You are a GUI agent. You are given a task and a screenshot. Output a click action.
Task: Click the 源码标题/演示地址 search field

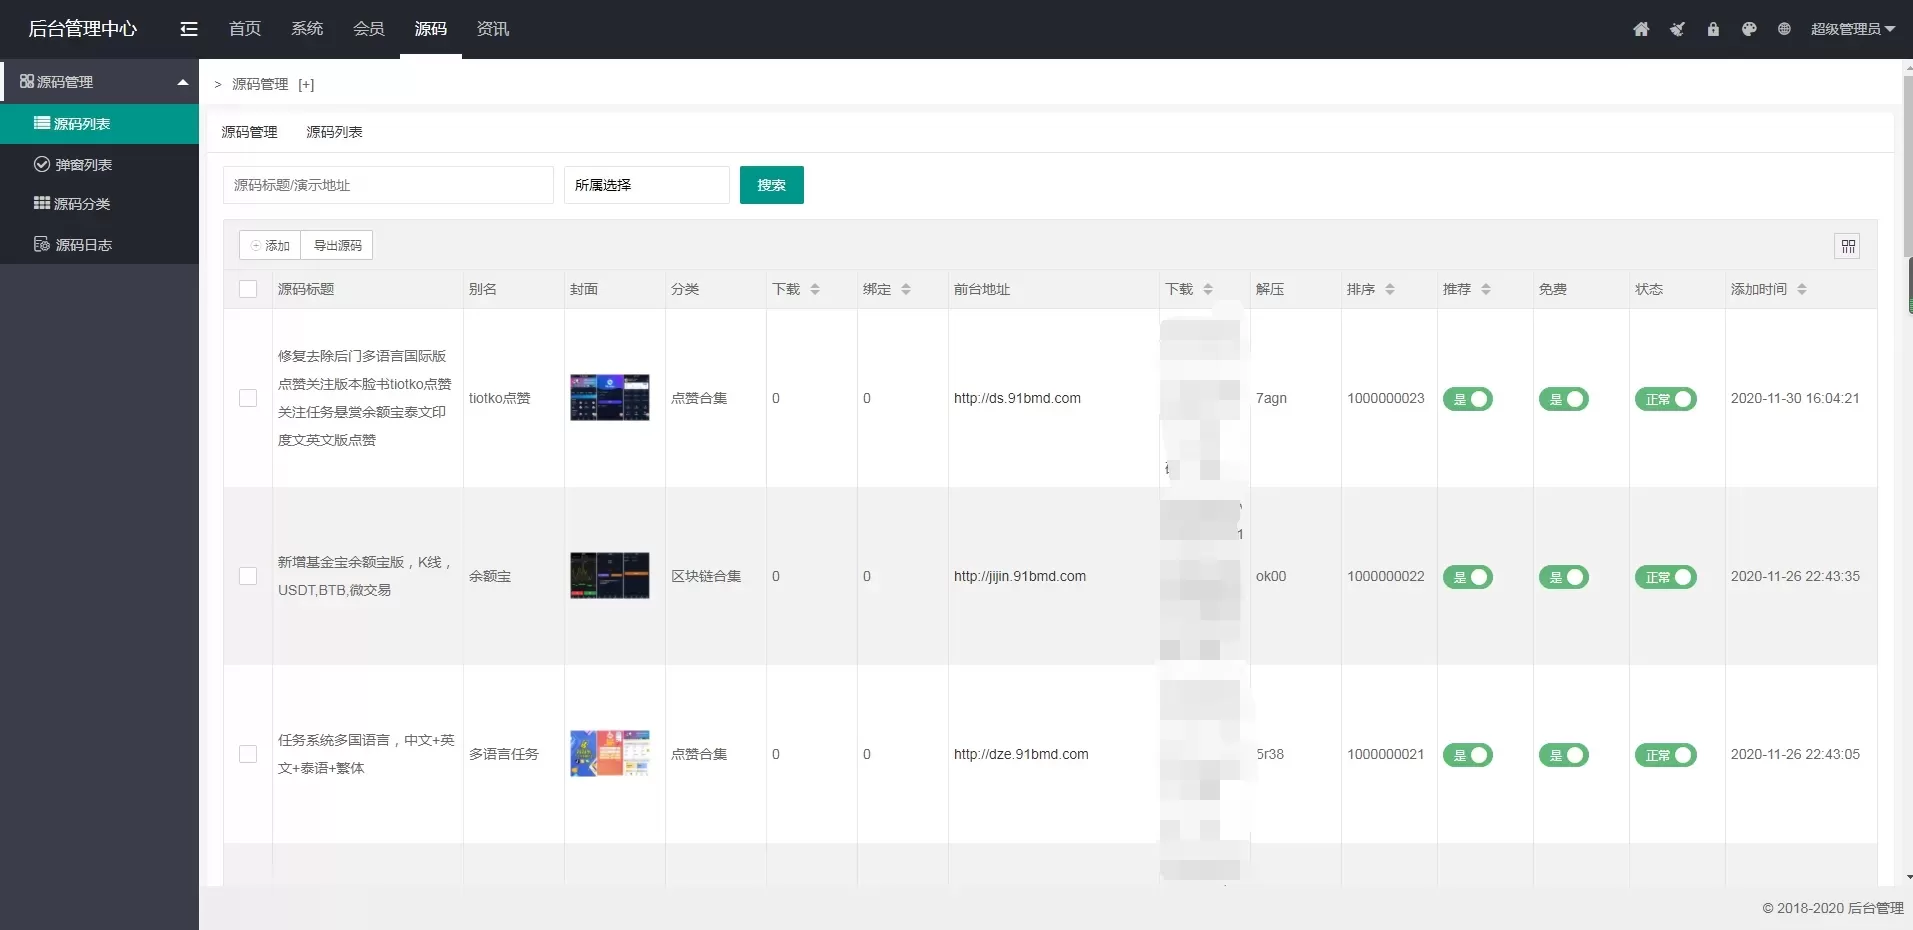388,185
